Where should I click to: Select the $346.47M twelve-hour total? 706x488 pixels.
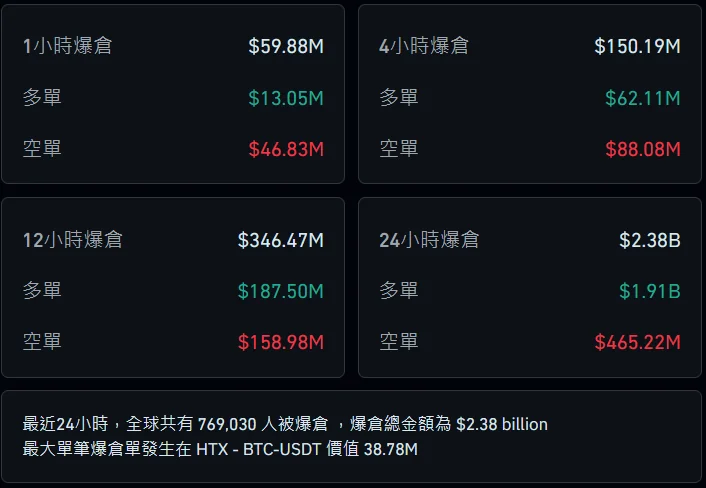(281, 240)
